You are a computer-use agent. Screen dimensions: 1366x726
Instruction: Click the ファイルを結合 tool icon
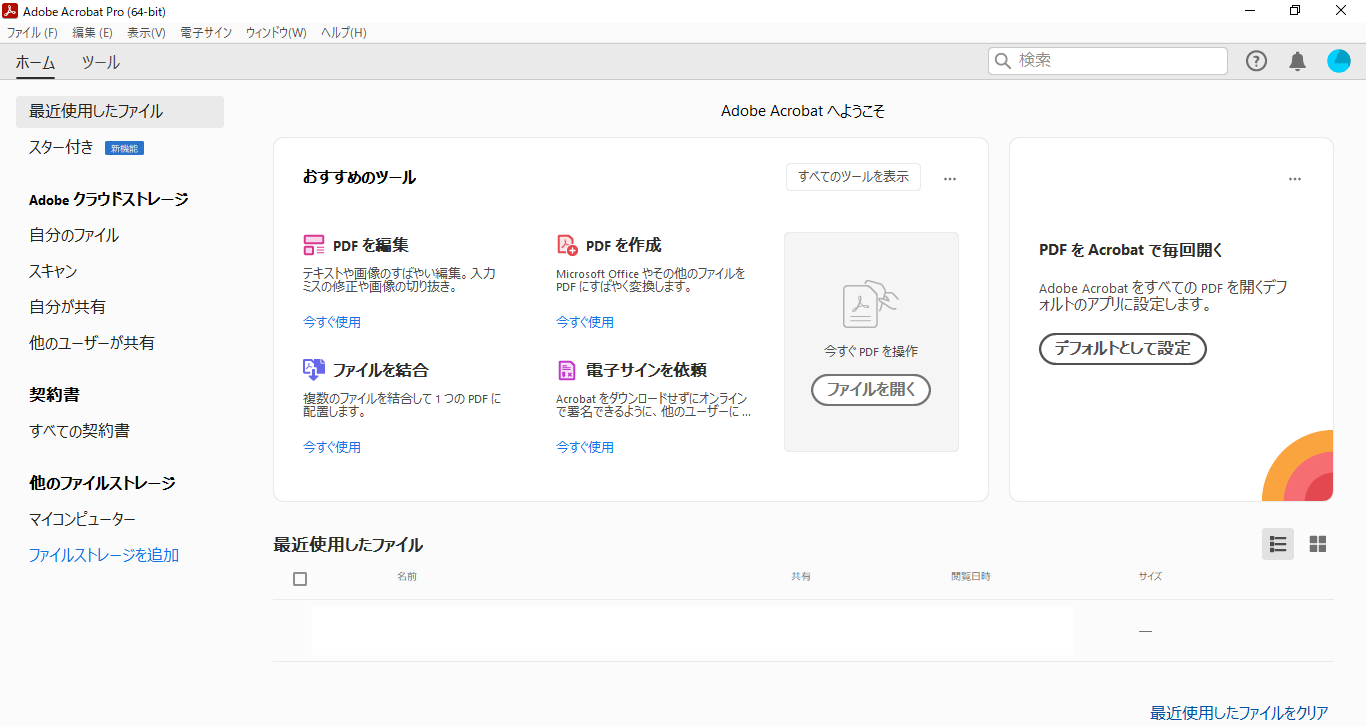coord(314,370)
